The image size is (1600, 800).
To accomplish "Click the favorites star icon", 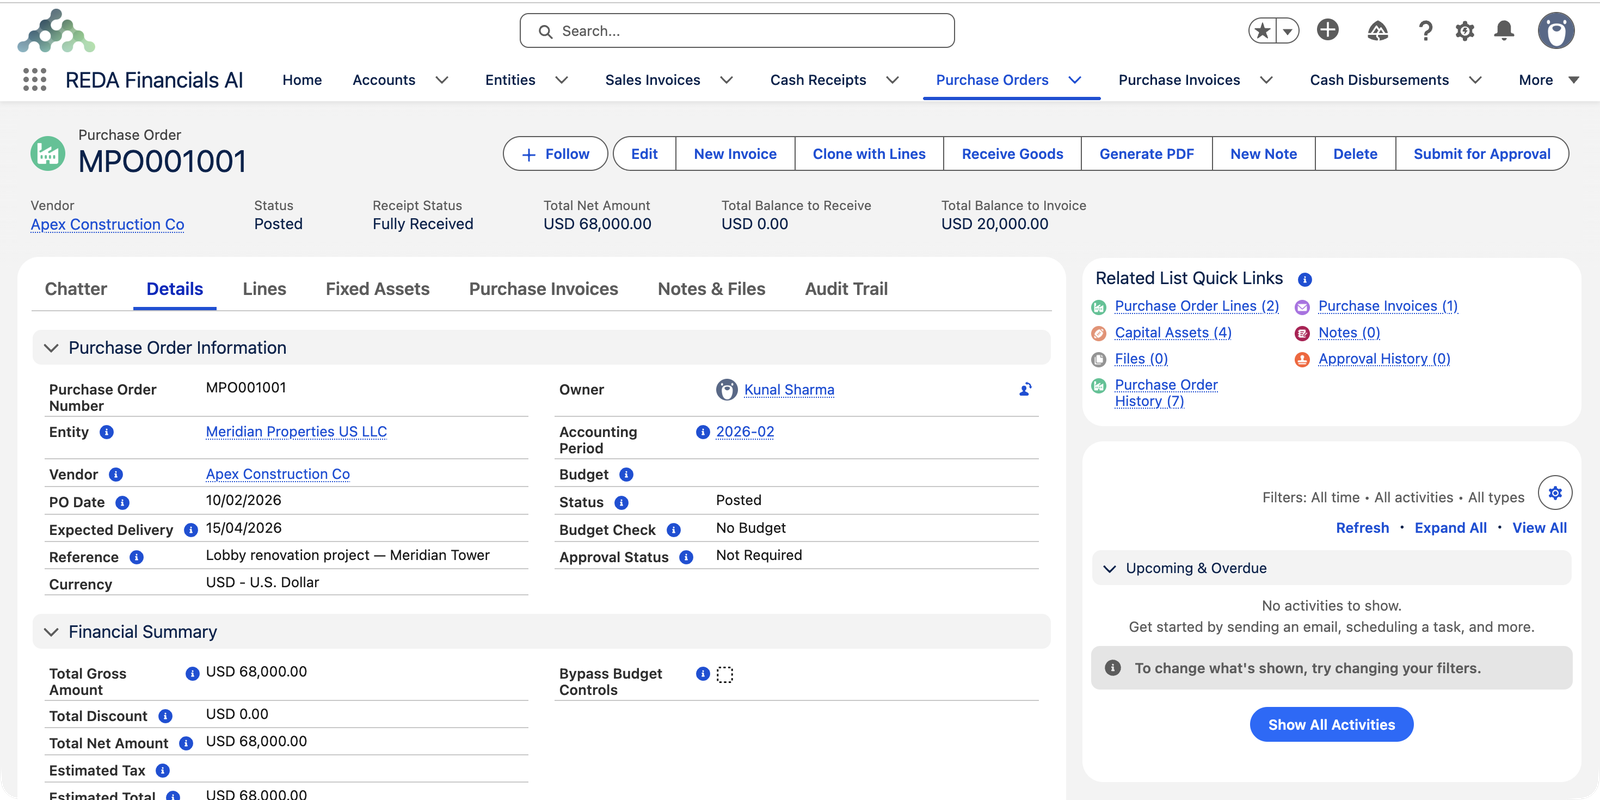I will click(x=1263, y=31).
